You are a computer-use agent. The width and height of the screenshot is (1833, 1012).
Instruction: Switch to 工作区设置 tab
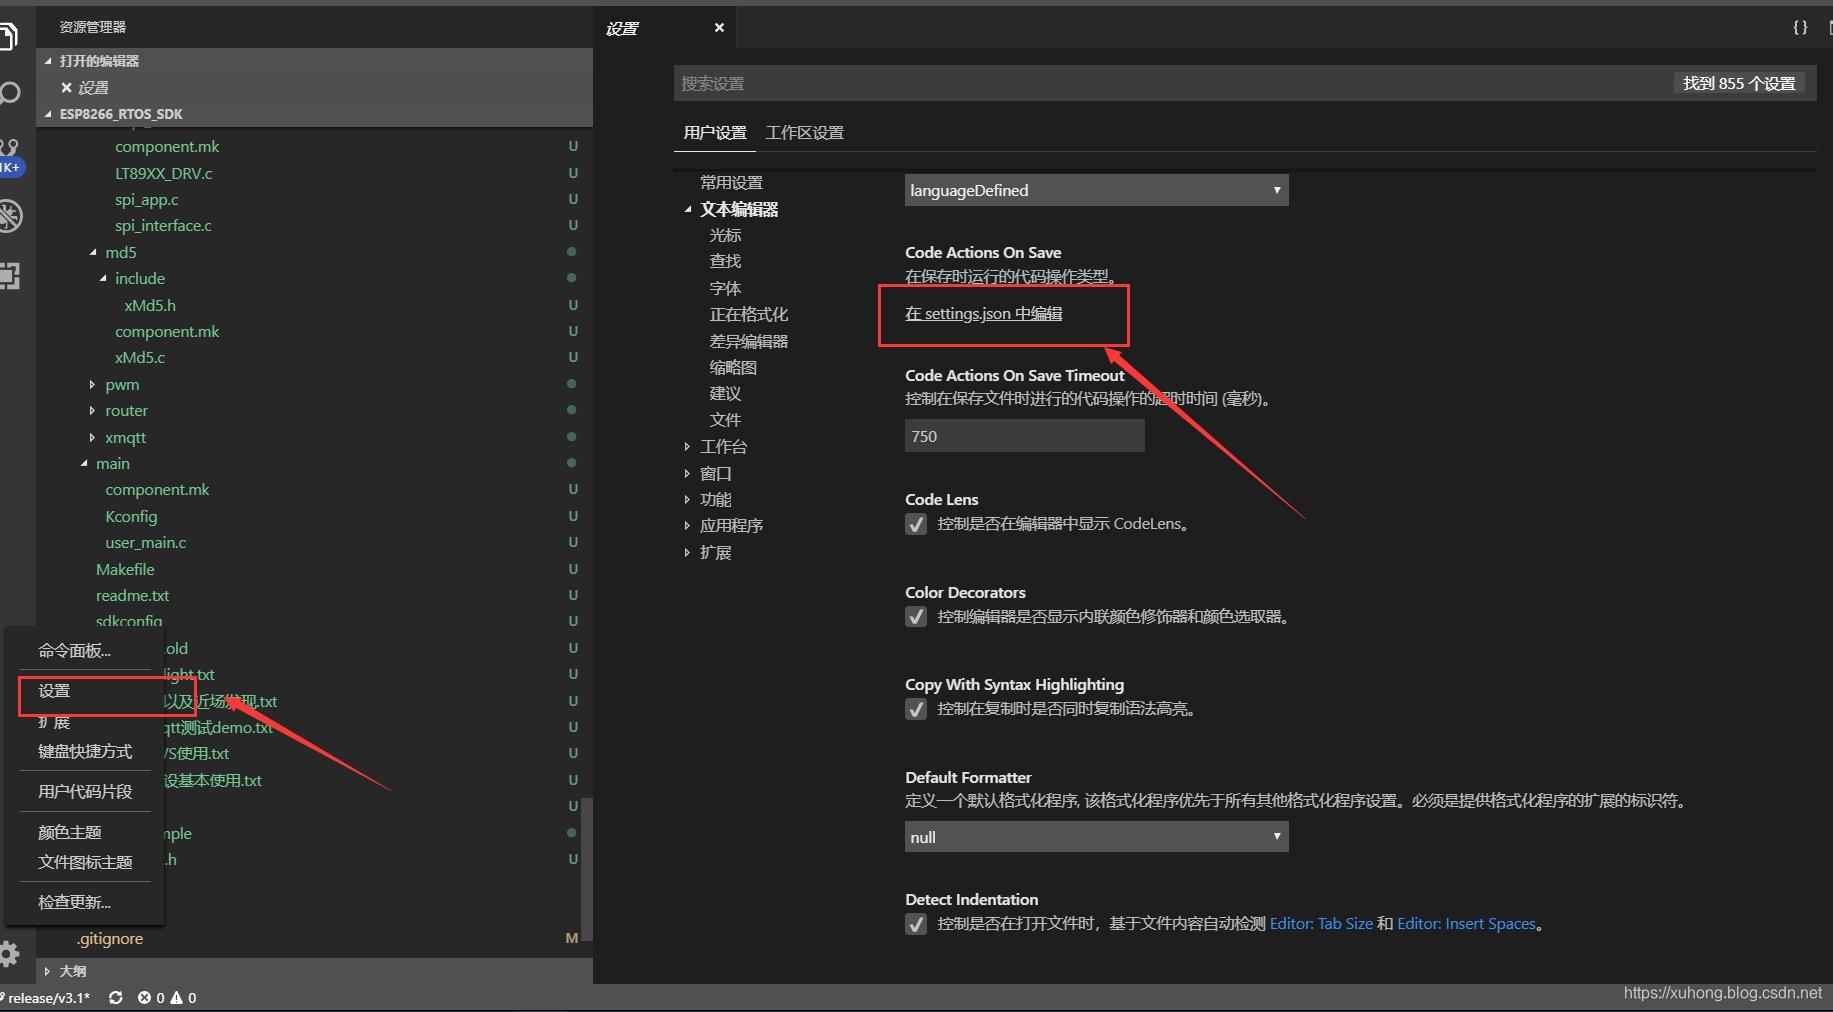(x=804, y=133)
